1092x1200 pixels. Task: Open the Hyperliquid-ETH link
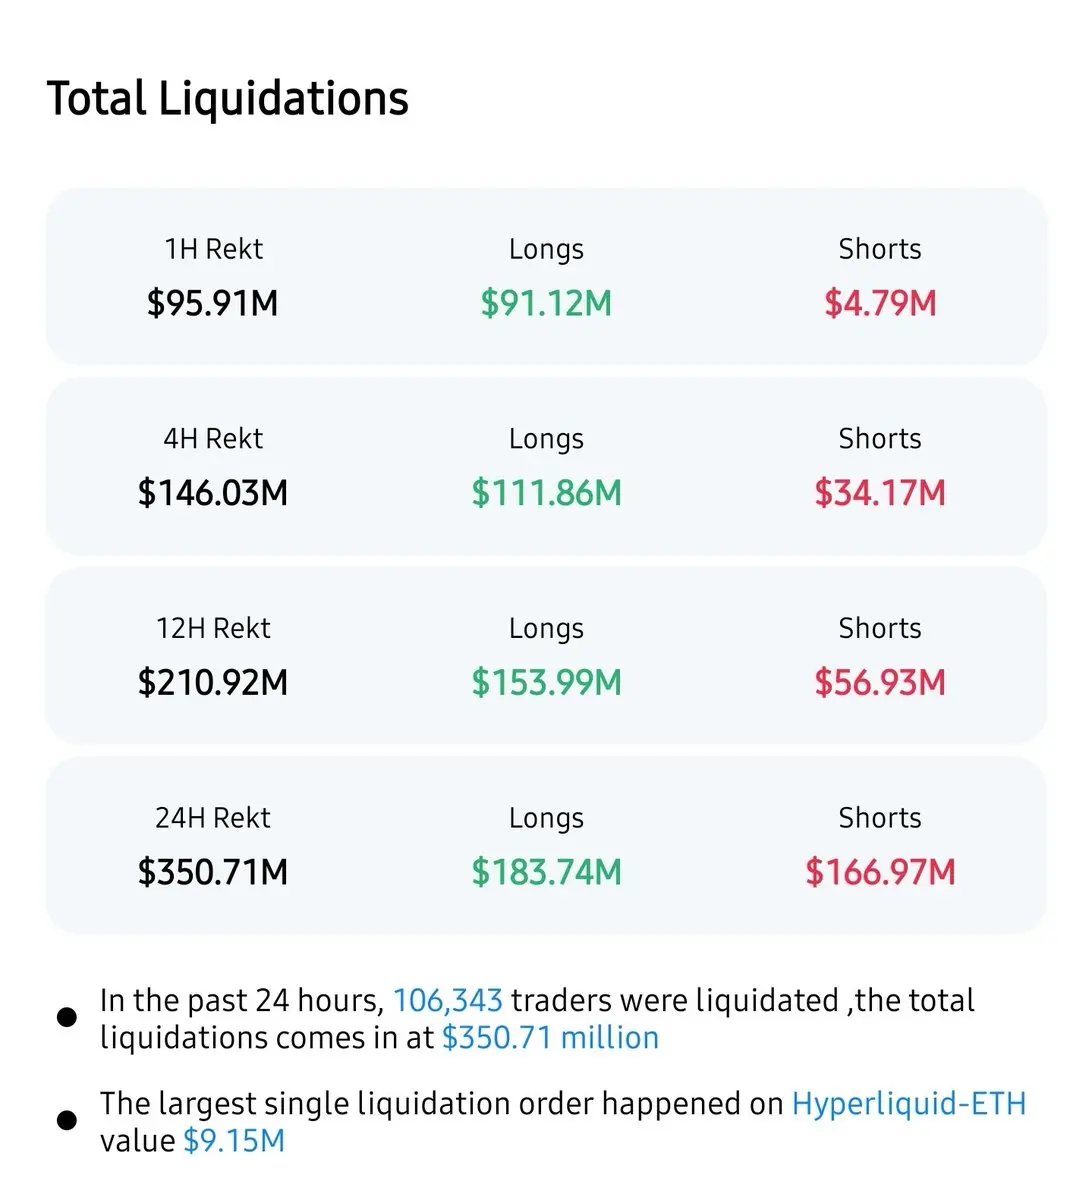(908, 1104)
